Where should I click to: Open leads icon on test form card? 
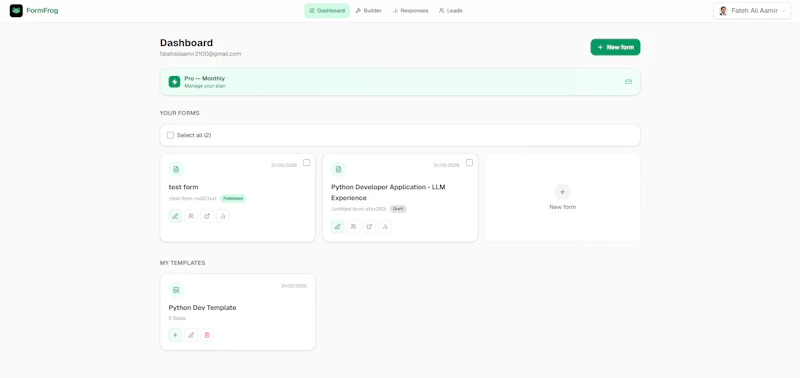[x=191, y=216]
